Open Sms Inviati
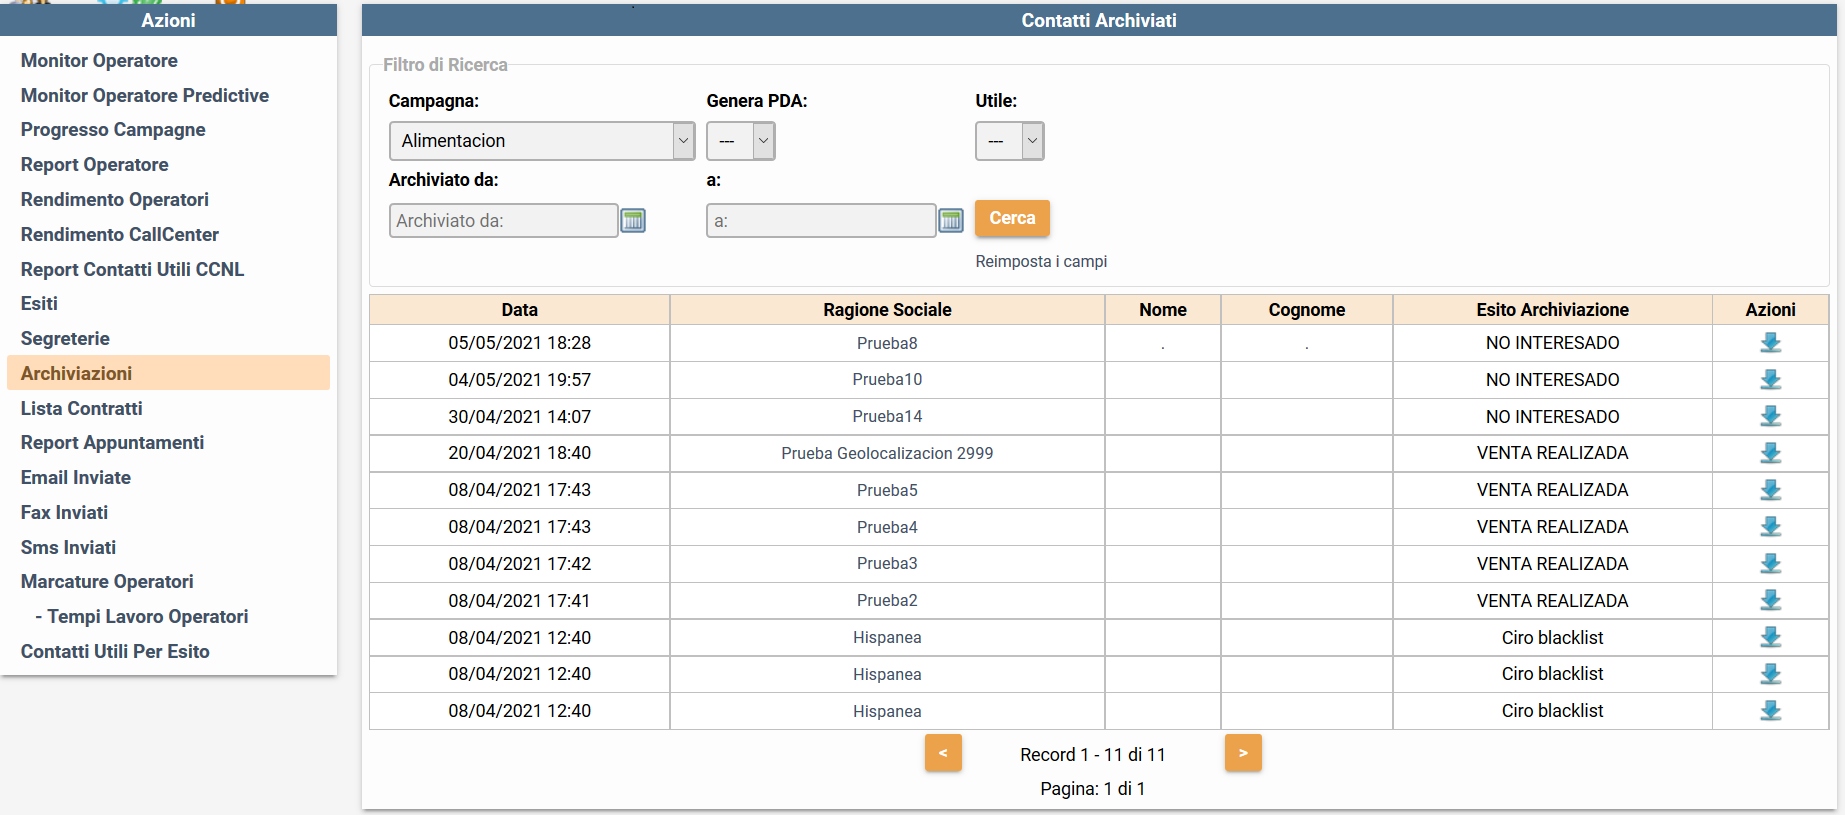Image resolution: width=1845 pixels, height=815 pixels. click(x=69, y=548)
